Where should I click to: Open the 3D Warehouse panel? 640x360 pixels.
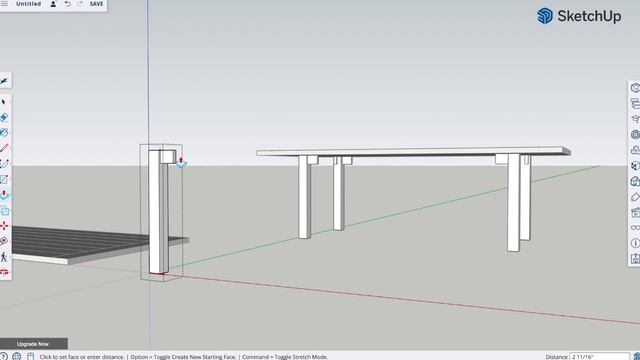click(635, 134)
